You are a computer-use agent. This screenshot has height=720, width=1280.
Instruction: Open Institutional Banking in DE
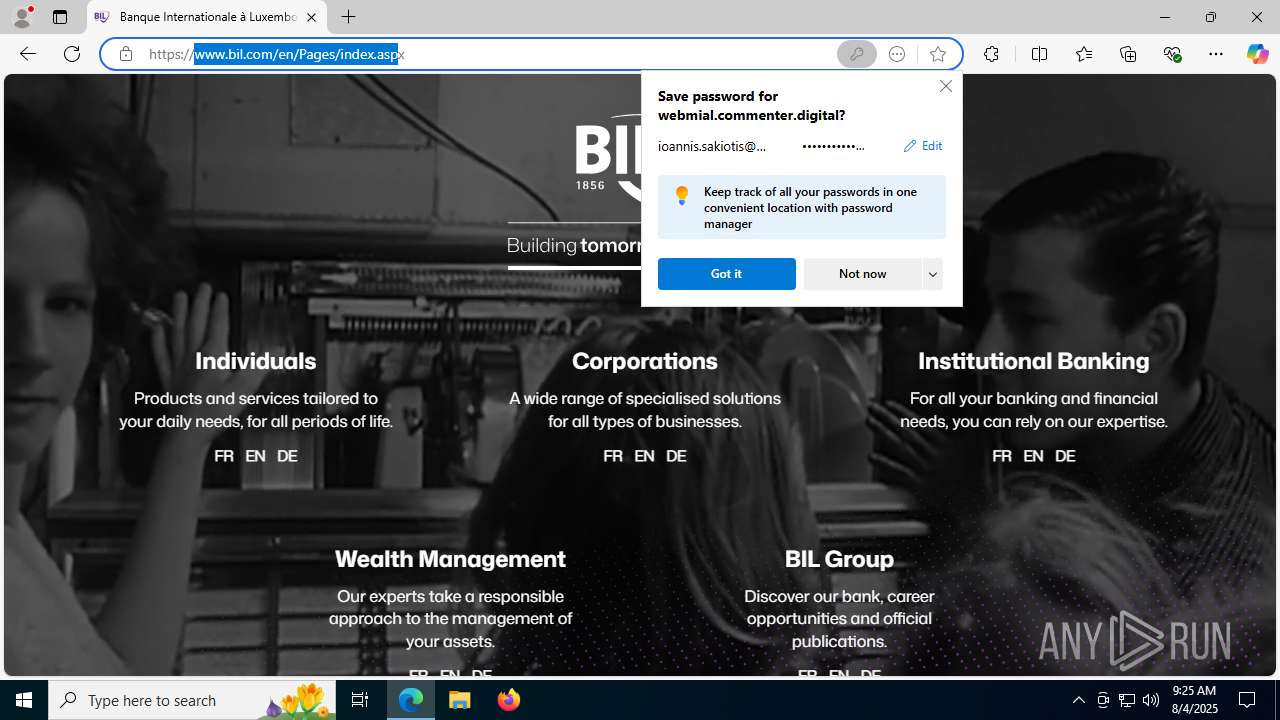[x=1065, y=456]
